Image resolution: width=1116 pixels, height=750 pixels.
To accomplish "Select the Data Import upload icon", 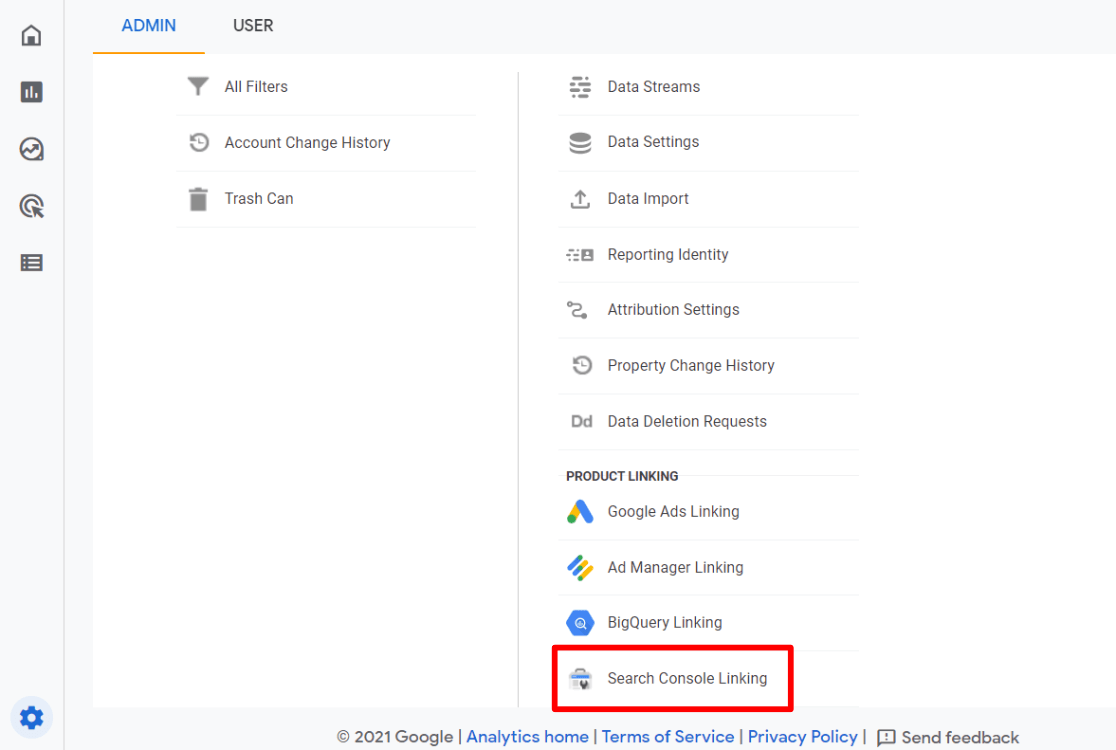I will point(580,199).
